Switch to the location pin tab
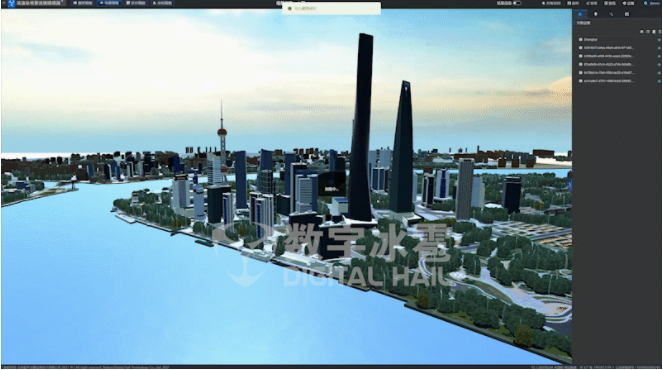The image size is (663, 370). (x=596, y=14)
